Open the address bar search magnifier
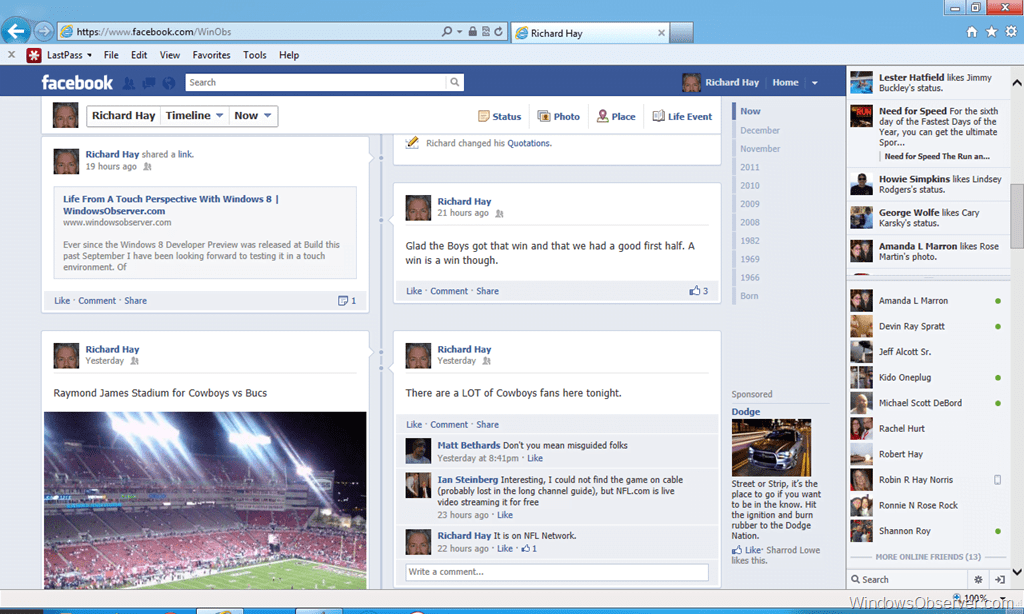The image size is (1024, 614). 447,31
